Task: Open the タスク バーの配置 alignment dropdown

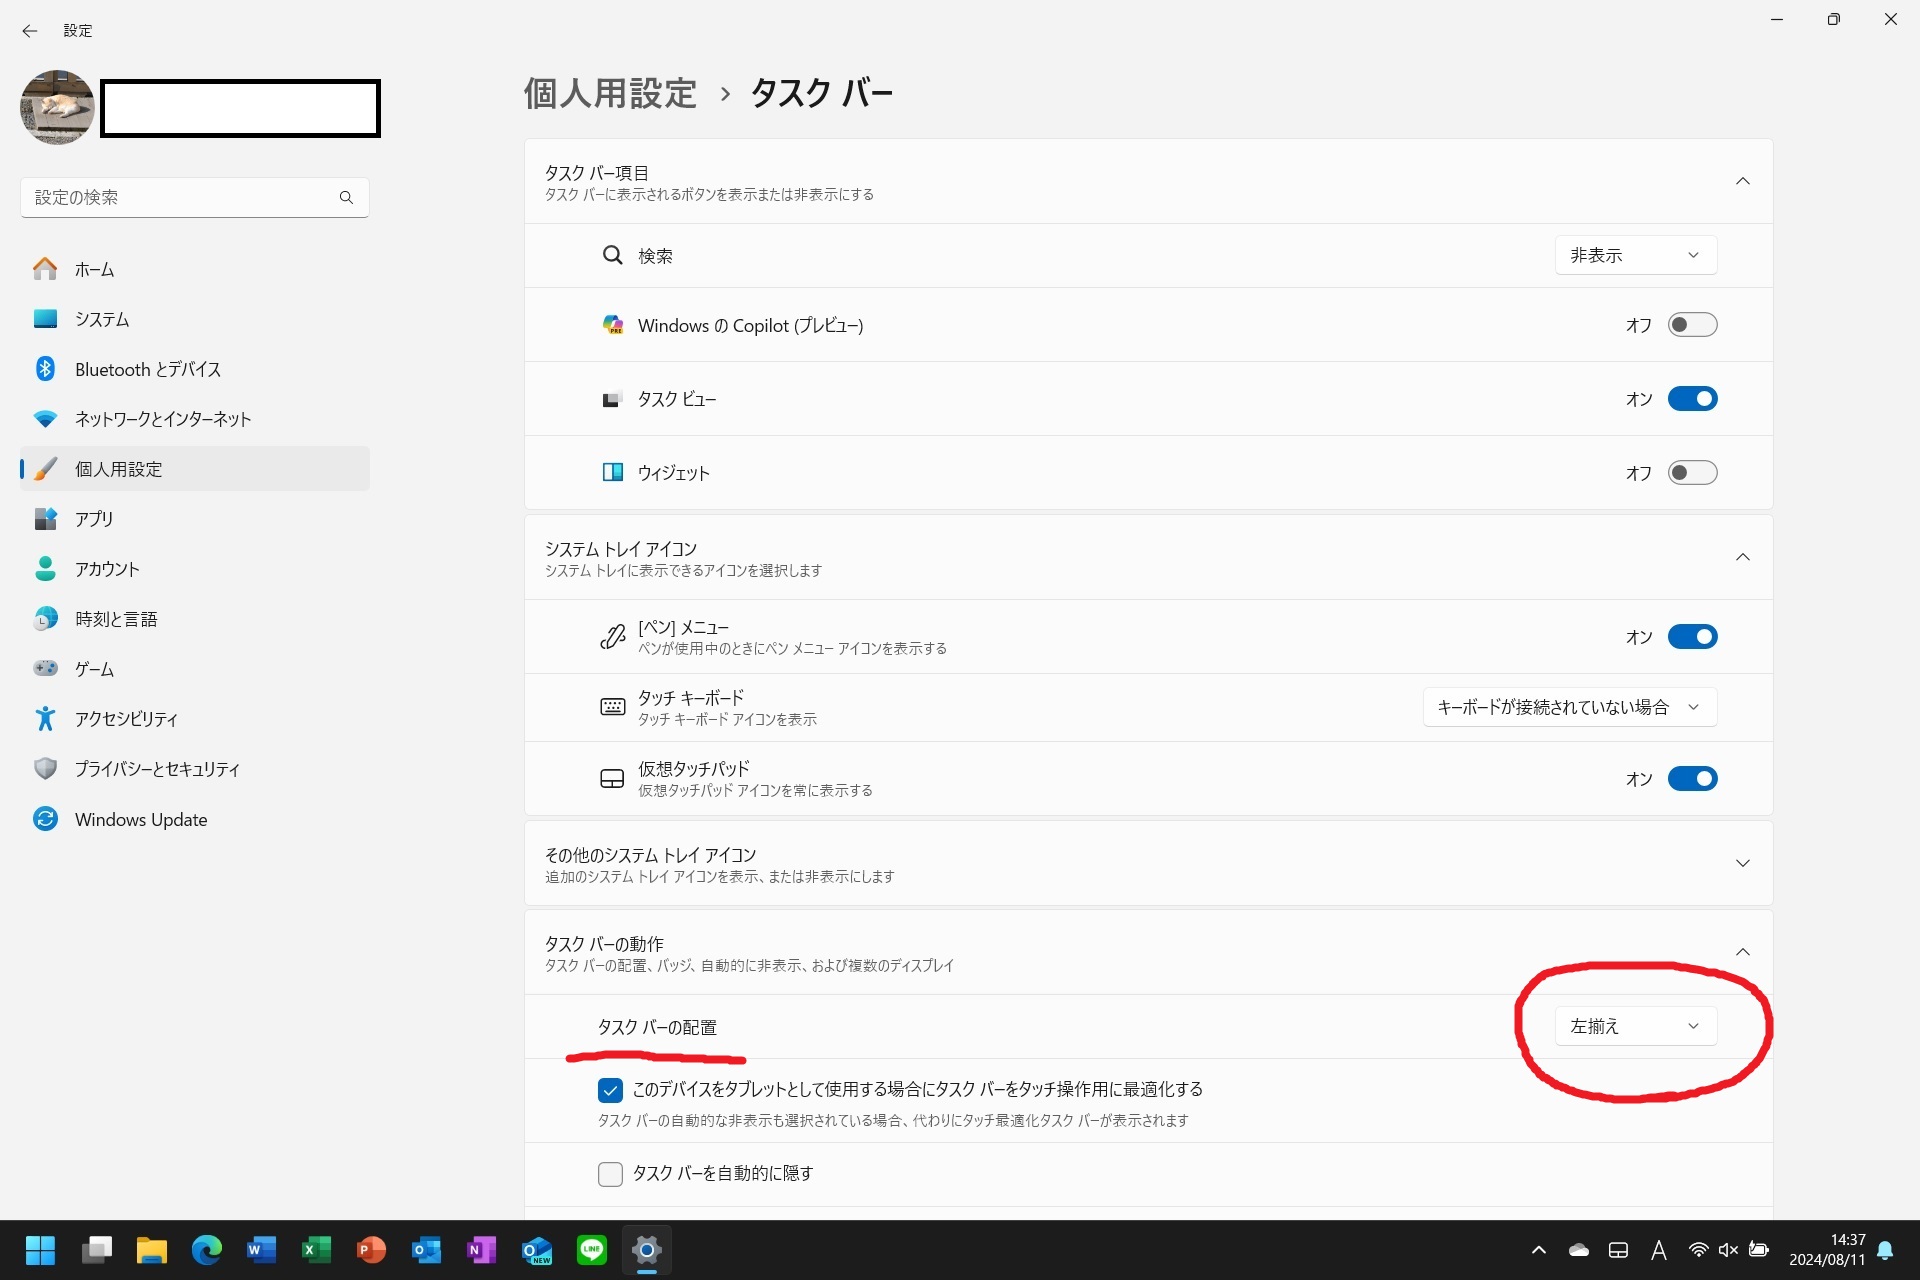Action: 1635,1026
